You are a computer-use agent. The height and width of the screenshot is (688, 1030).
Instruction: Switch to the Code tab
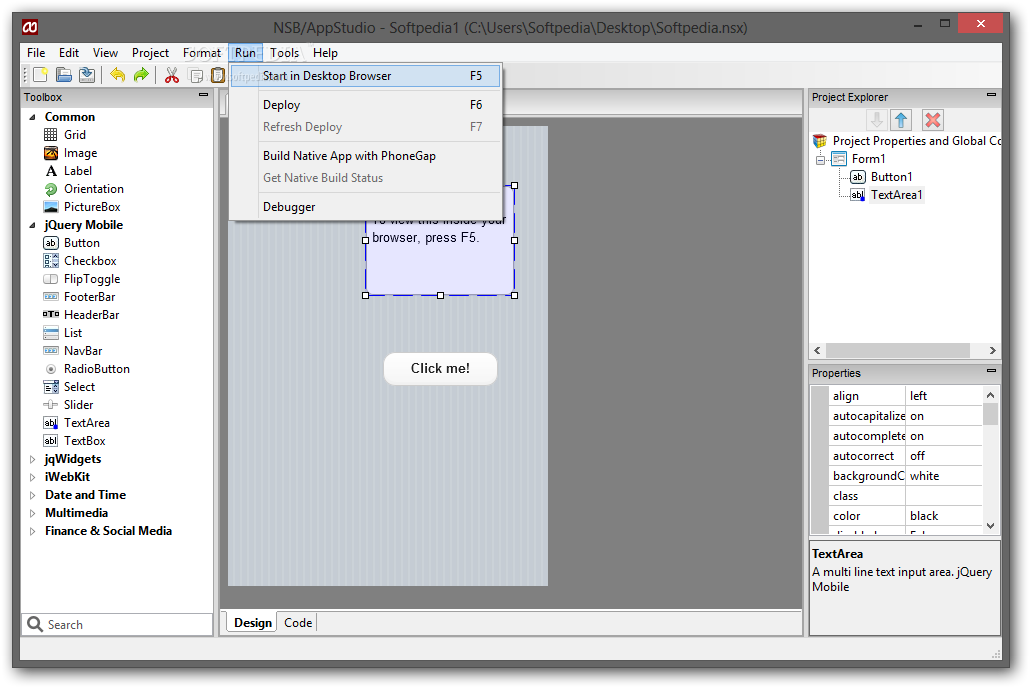pyautogui.click(x=298, y=623)
